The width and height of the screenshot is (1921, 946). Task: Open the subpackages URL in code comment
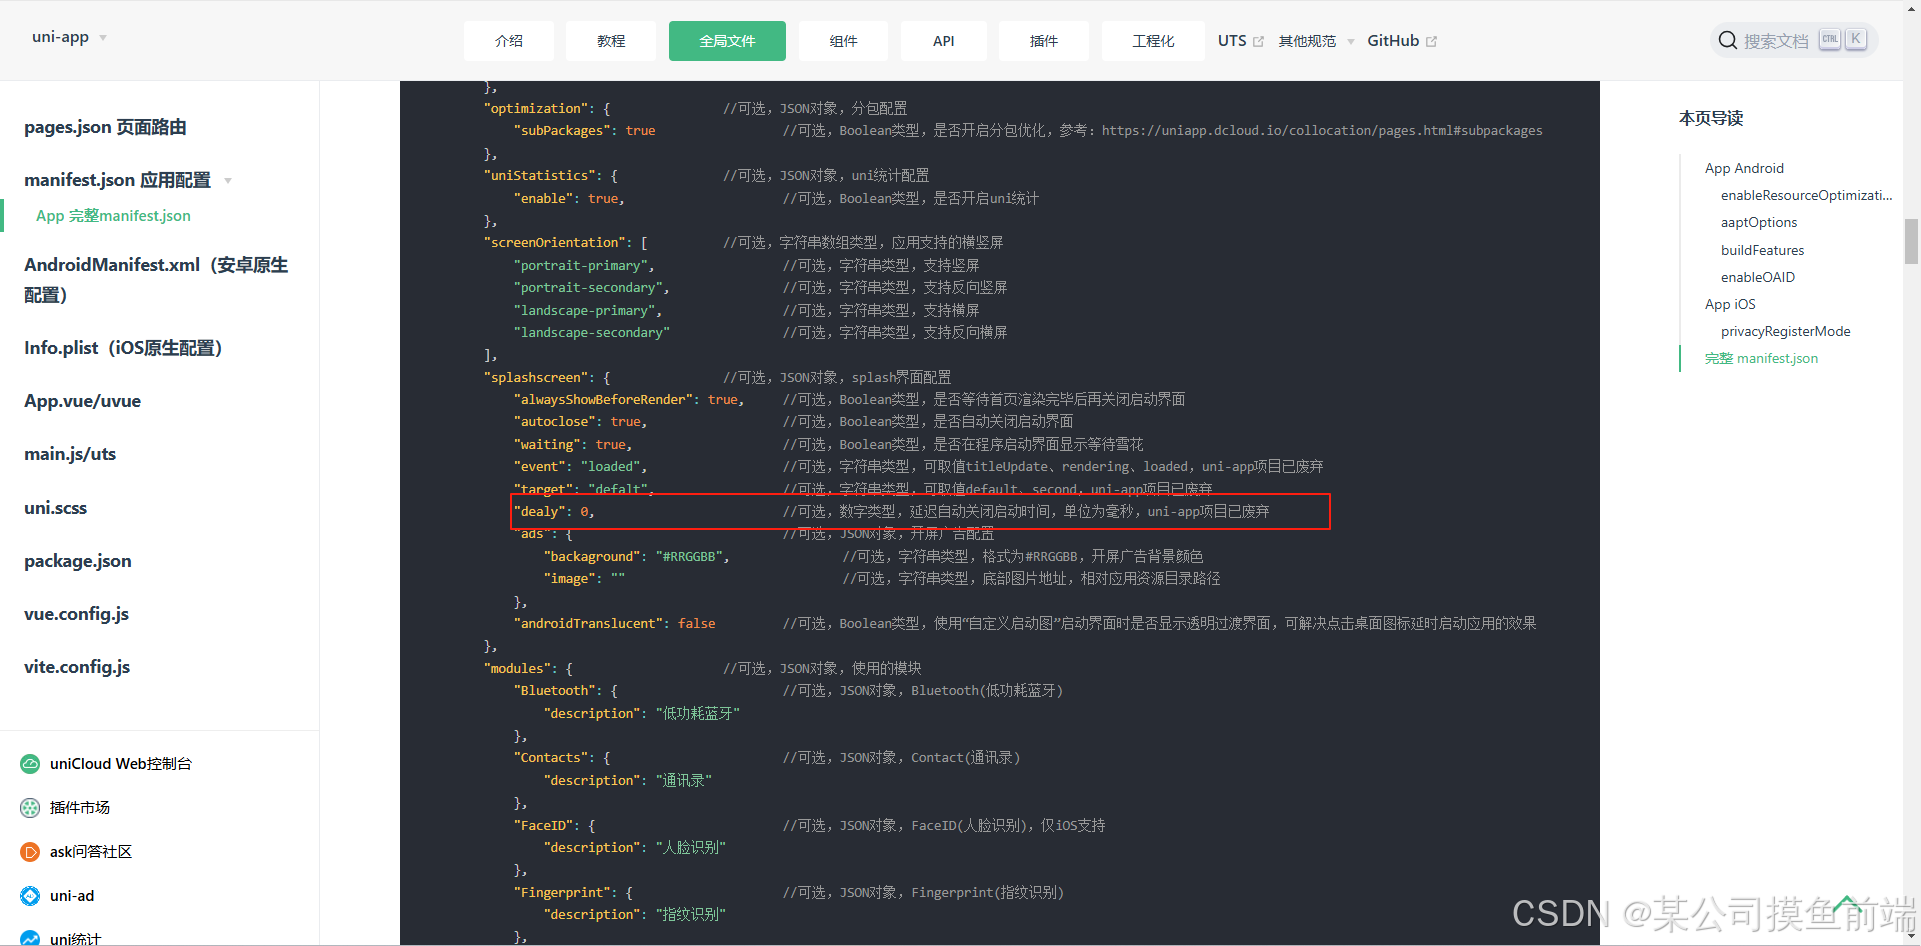point(1322,131)
